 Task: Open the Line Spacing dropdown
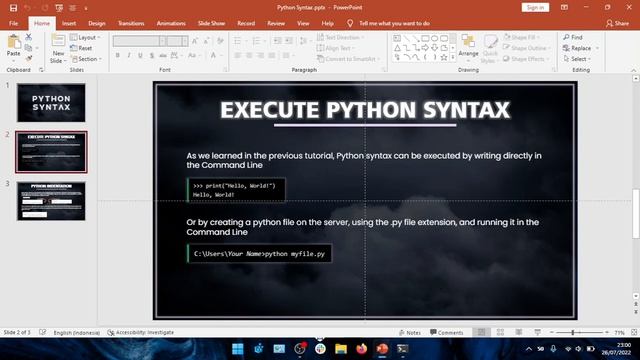[304, 41]
